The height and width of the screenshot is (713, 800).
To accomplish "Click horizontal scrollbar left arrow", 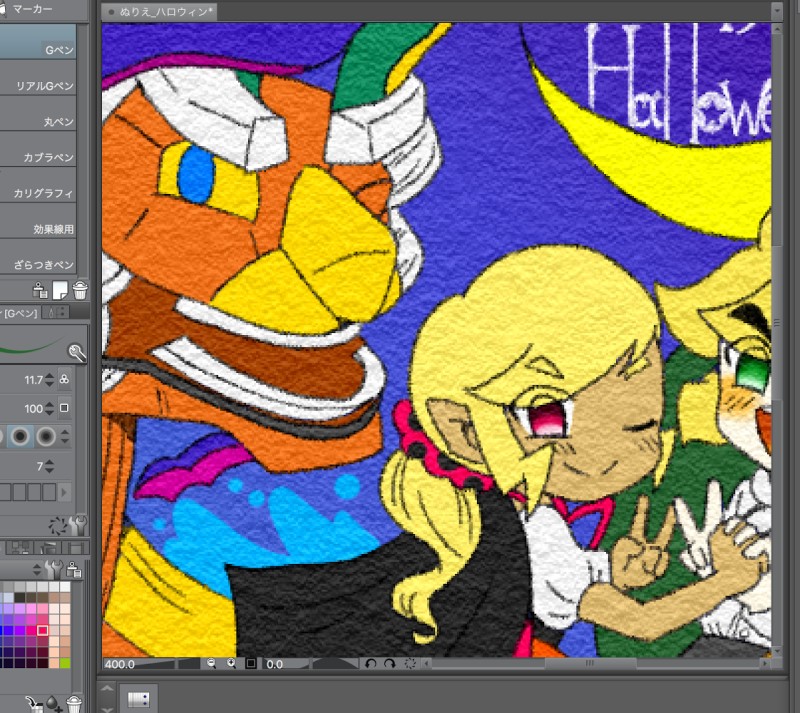I will (x=428, y=663).
